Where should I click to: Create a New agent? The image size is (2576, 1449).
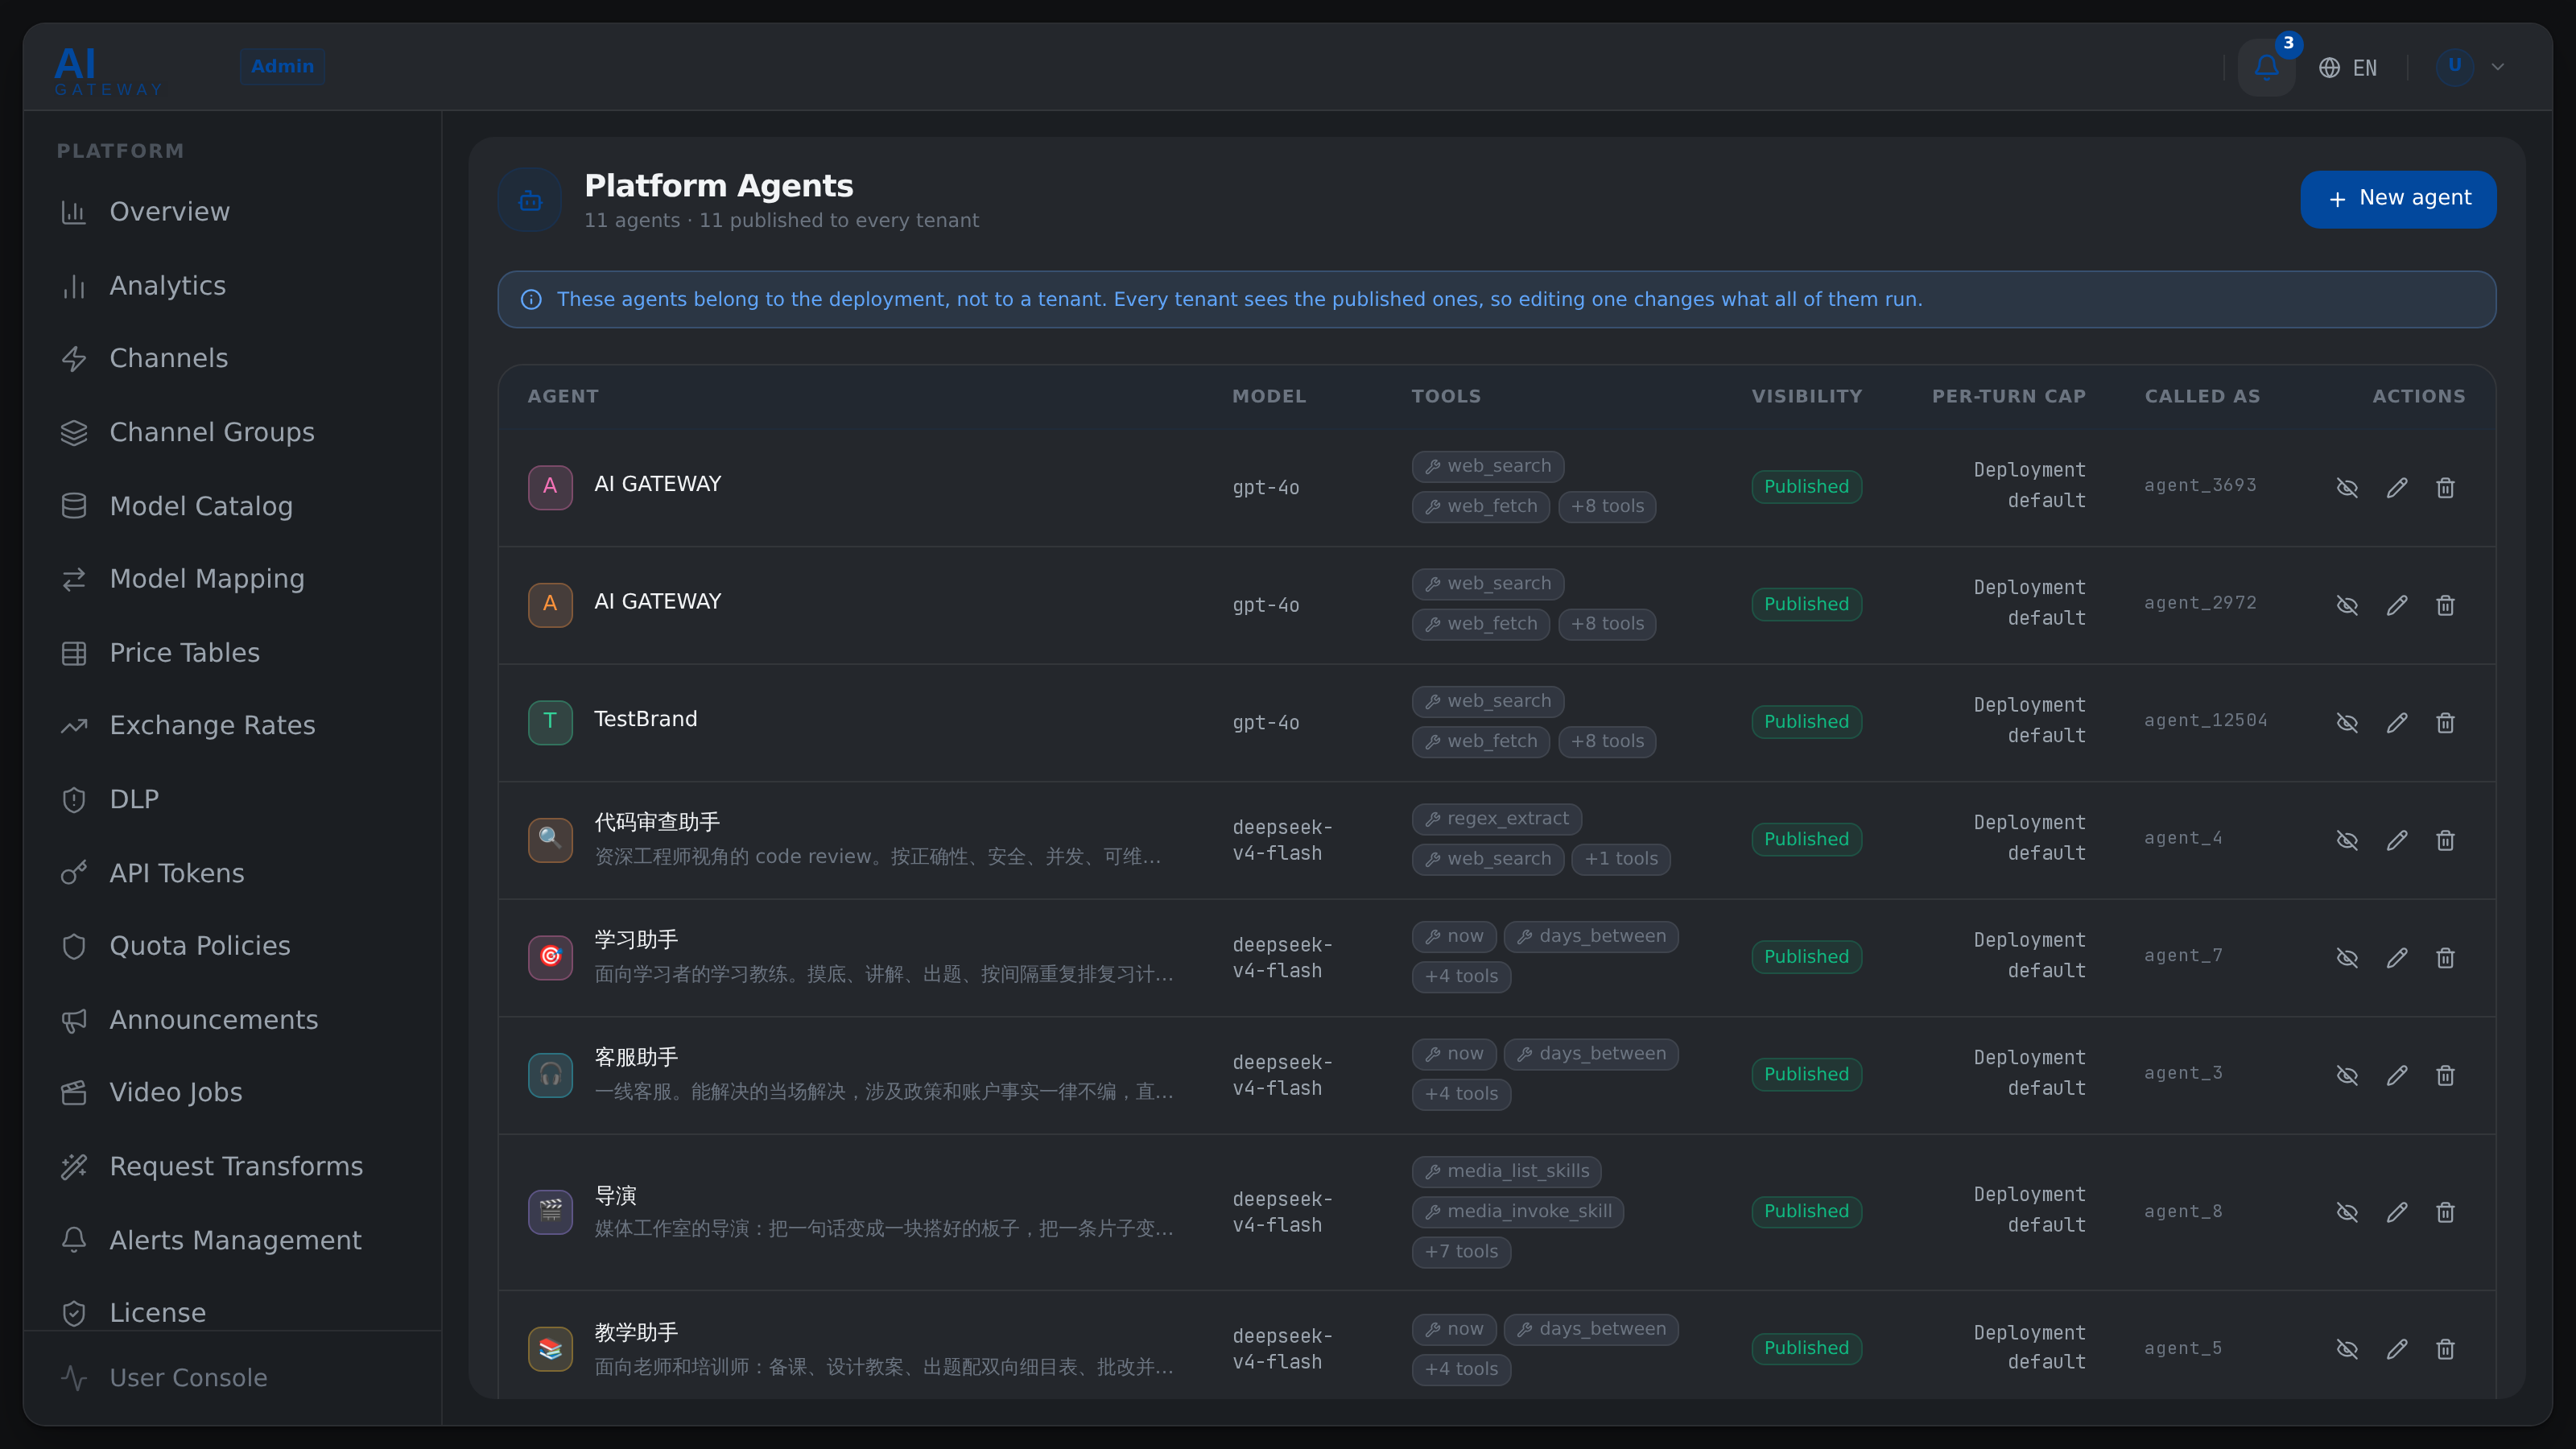2398,199
